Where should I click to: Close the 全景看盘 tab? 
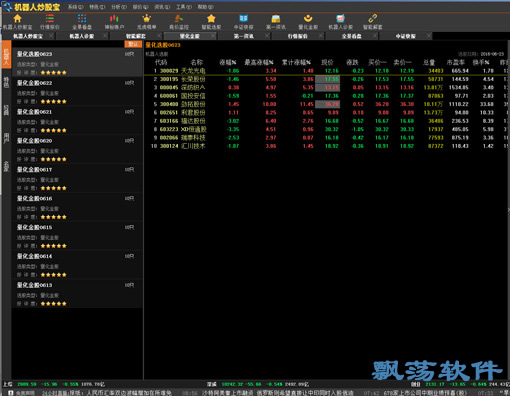(375, 35)
